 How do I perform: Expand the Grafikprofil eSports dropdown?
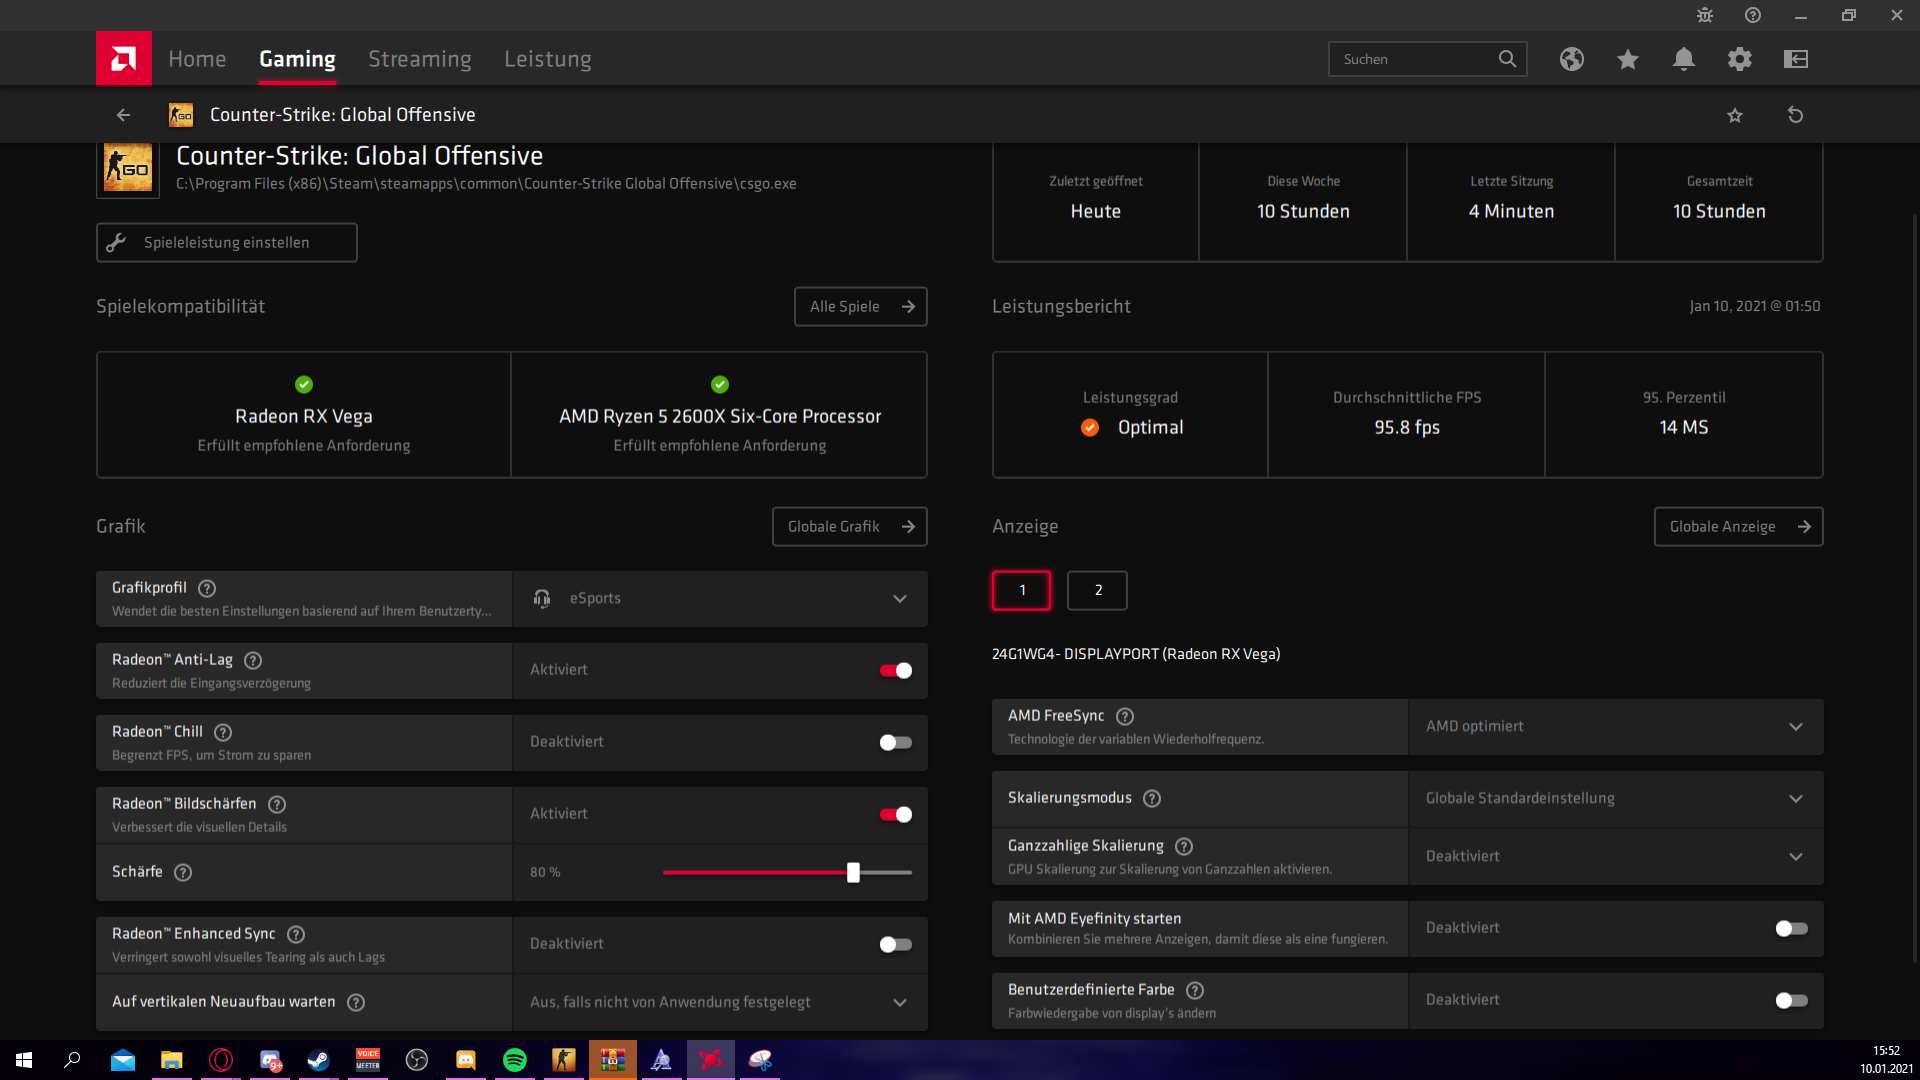720,599
